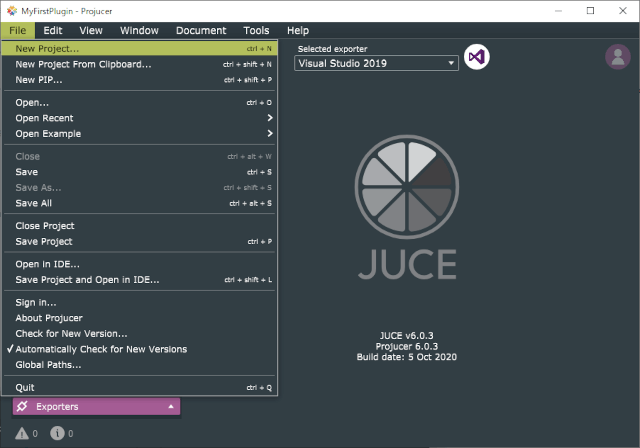640x448 pixels.
Task: Toggle Automatically Check for New Versions
Action: 140,349
